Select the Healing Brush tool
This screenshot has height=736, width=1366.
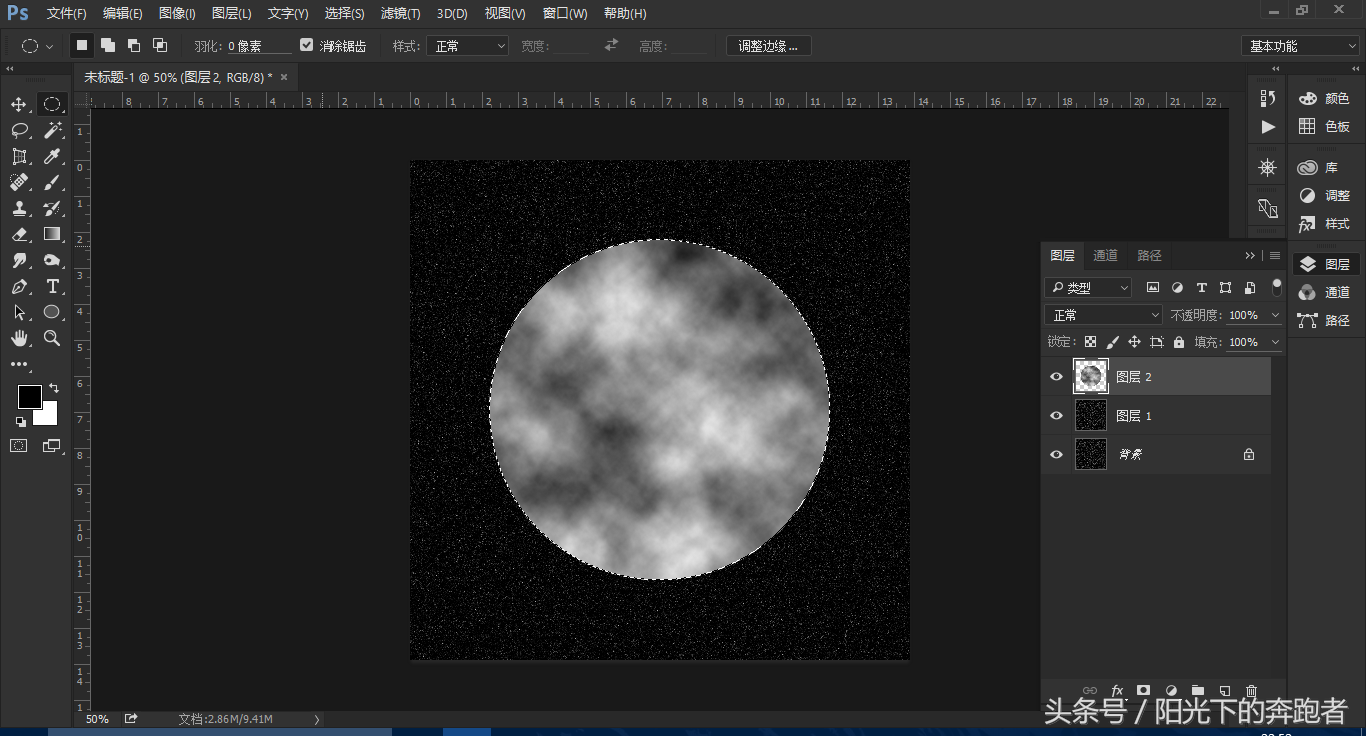pyautogui.click(x=19, y=183)
